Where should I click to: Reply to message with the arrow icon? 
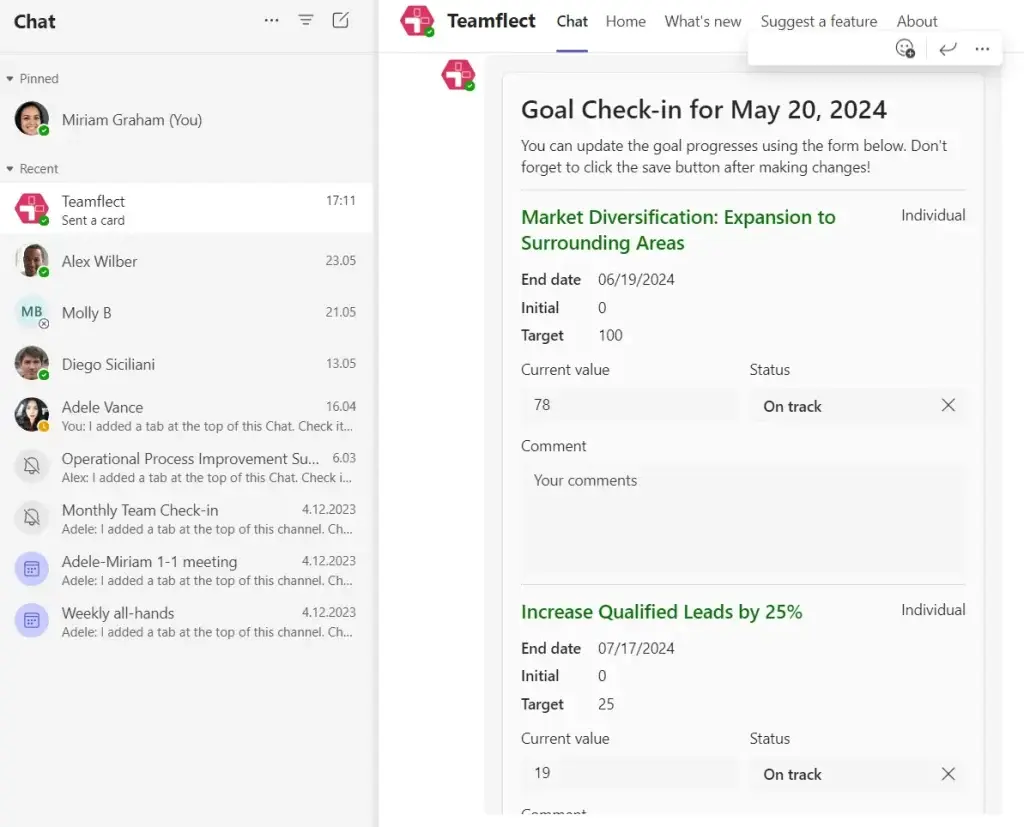click(x=948, y=48)
